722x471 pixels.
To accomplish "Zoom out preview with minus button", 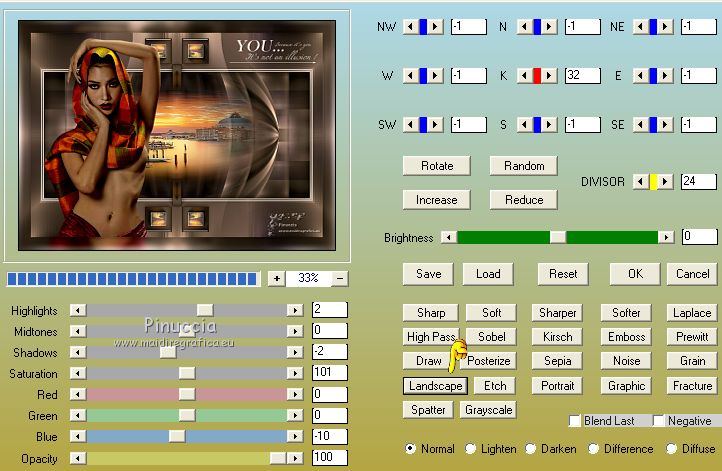I will click(x=340, y=278).
